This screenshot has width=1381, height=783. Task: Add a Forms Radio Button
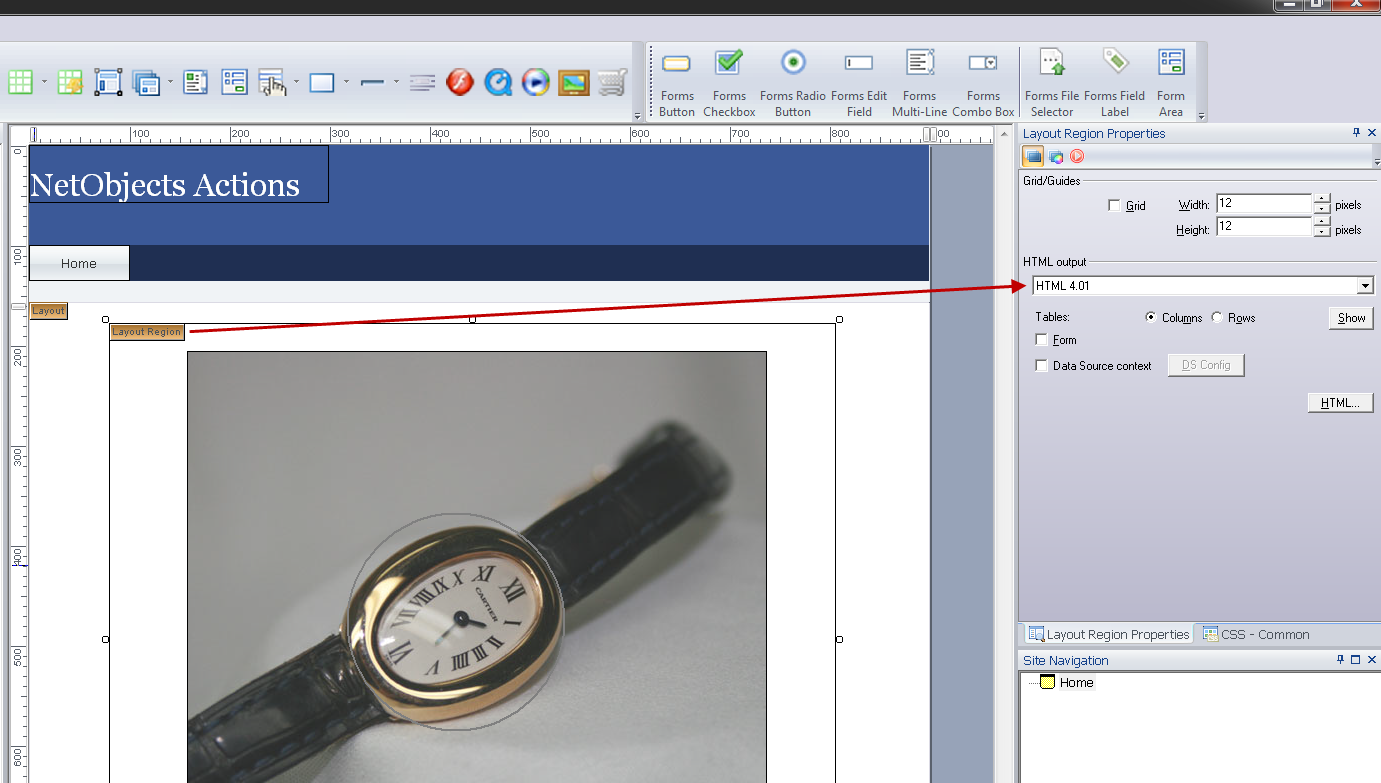793,84
